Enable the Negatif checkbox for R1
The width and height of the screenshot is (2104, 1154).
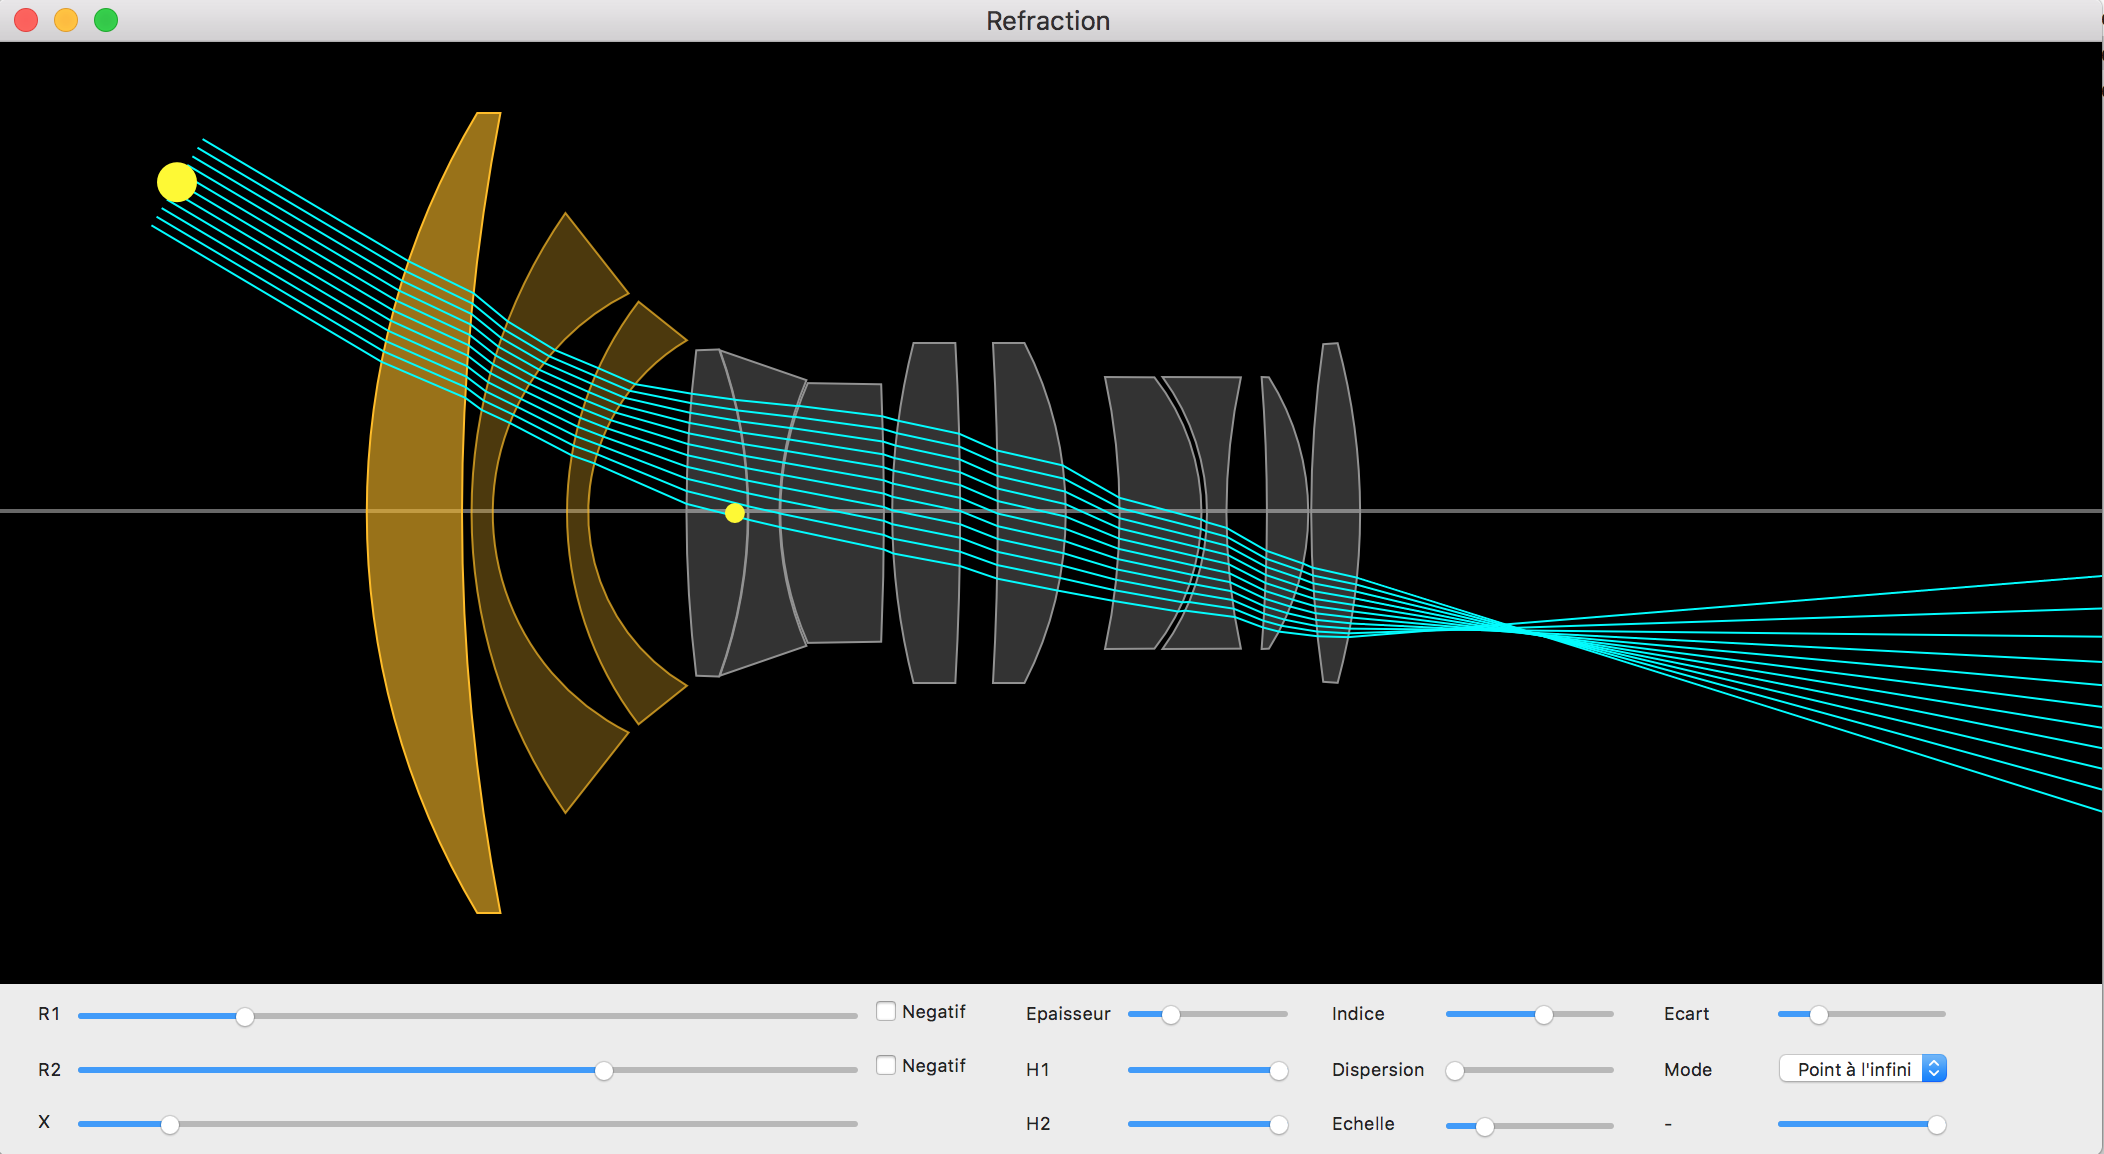[886, 1011]
